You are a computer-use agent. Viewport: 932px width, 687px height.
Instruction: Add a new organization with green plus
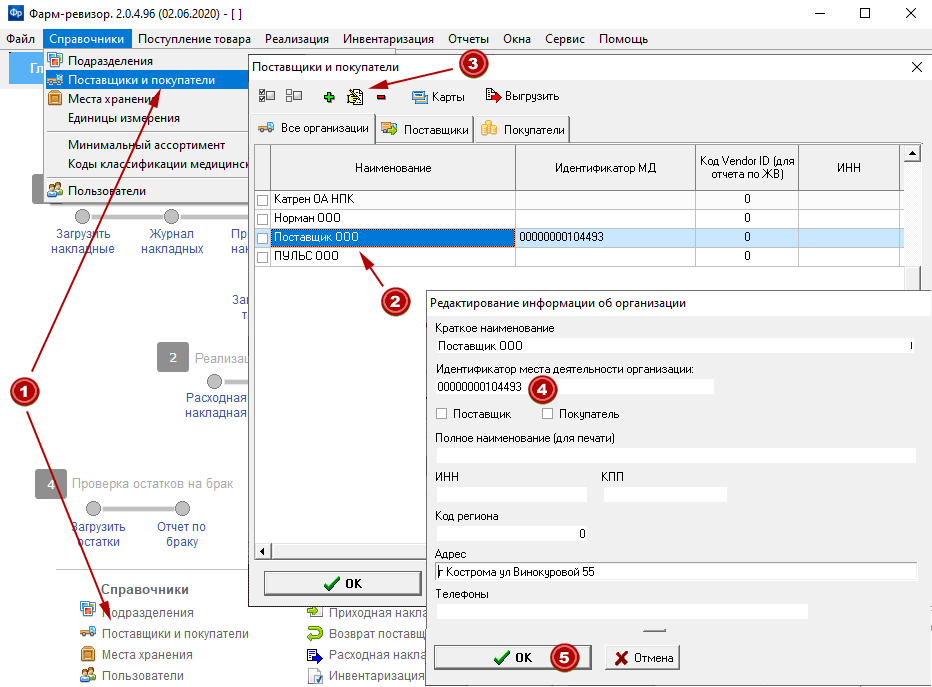click(329, 97)
